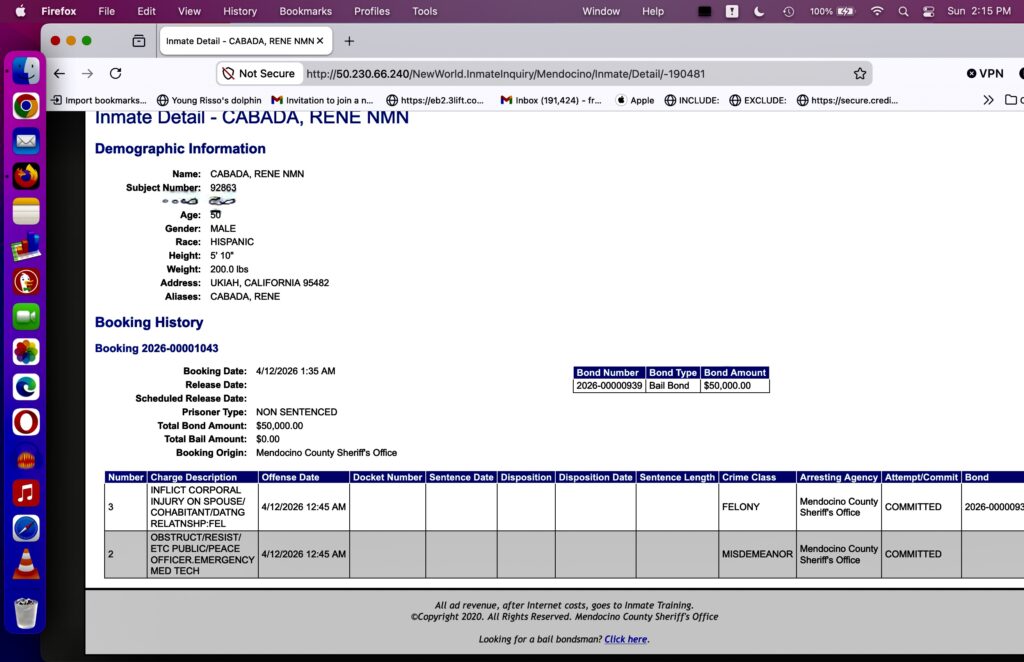Toggle Focus mode moon icon in menu bar
Image resolution: width=1024 pixels, height=662 pixels.
click(759, 11)
